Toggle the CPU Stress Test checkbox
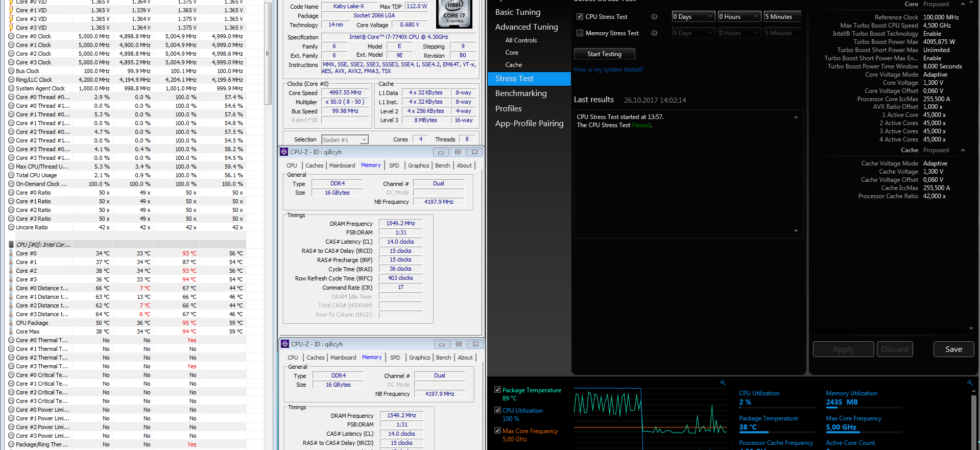Screen dimensions: 980x450 [580, 17]
